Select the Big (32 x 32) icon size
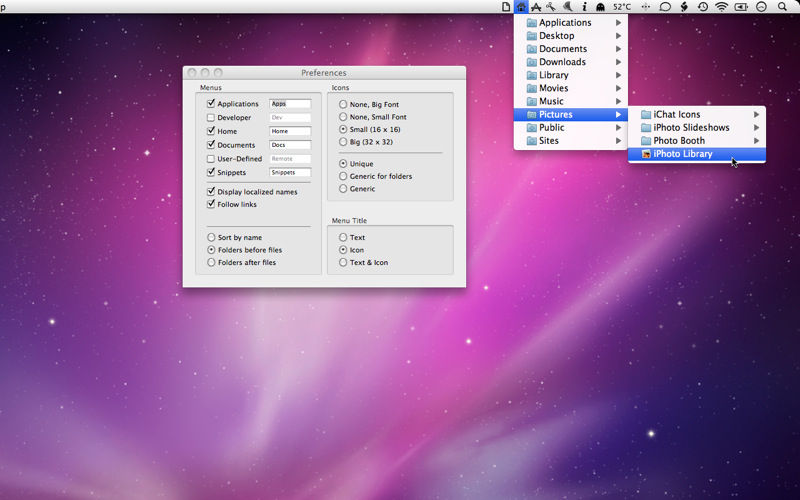 tap(343, 142)
